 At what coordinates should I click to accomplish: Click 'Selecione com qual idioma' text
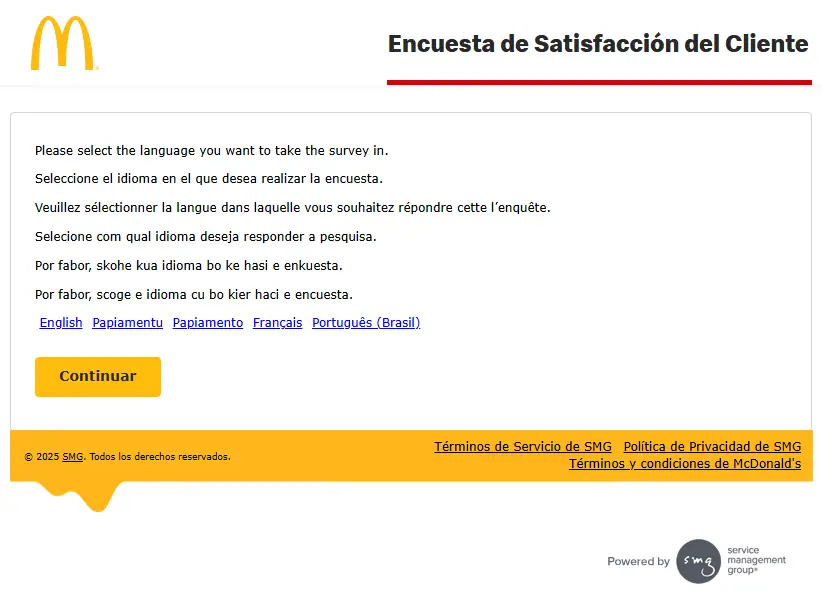206,237
